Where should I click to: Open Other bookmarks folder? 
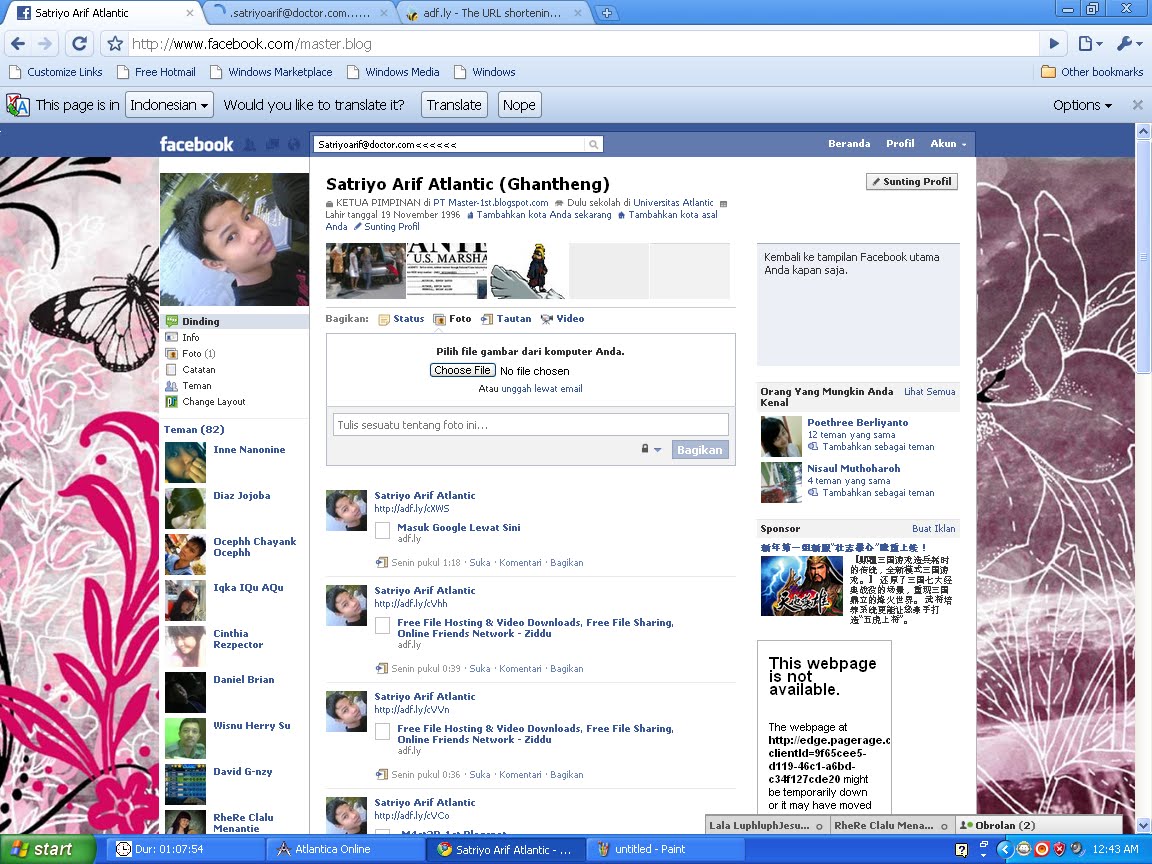(x=1092, y=72)
